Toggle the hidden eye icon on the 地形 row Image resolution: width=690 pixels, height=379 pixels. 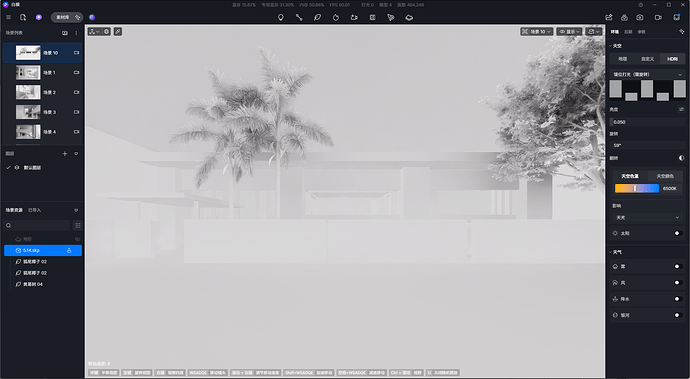(x=77, y=239)
